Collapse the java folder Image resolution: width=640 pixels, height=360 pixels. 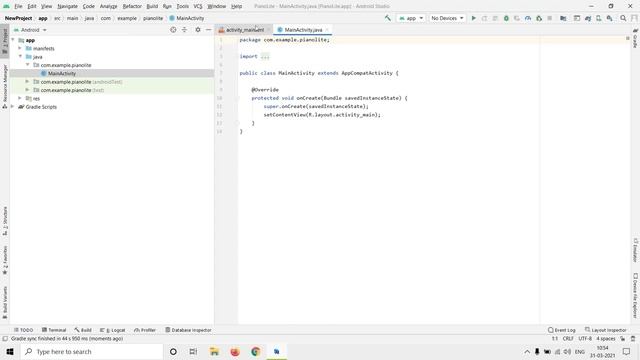[x=20, y=56]
